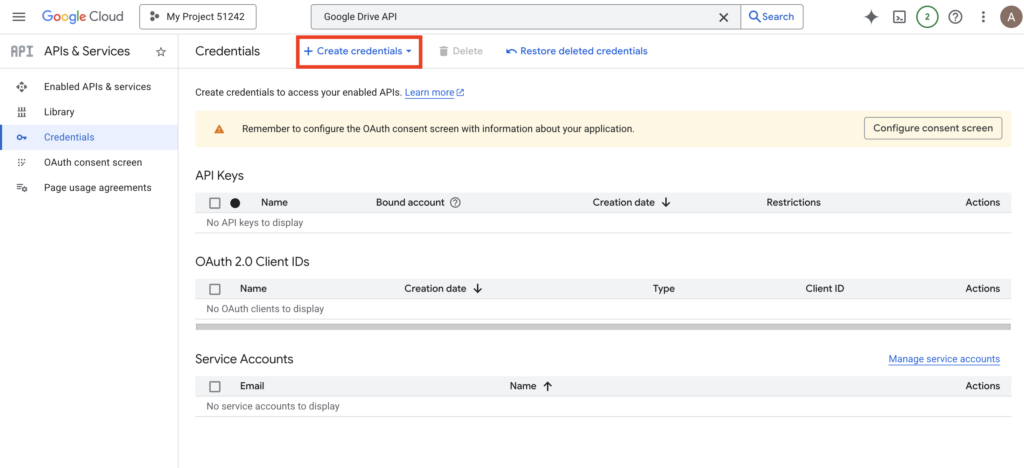Screen dimensions: 1024x468
Task: Activate Cloud Shell terminal icon
Action: pyautogui.click(x=899, y=17)
